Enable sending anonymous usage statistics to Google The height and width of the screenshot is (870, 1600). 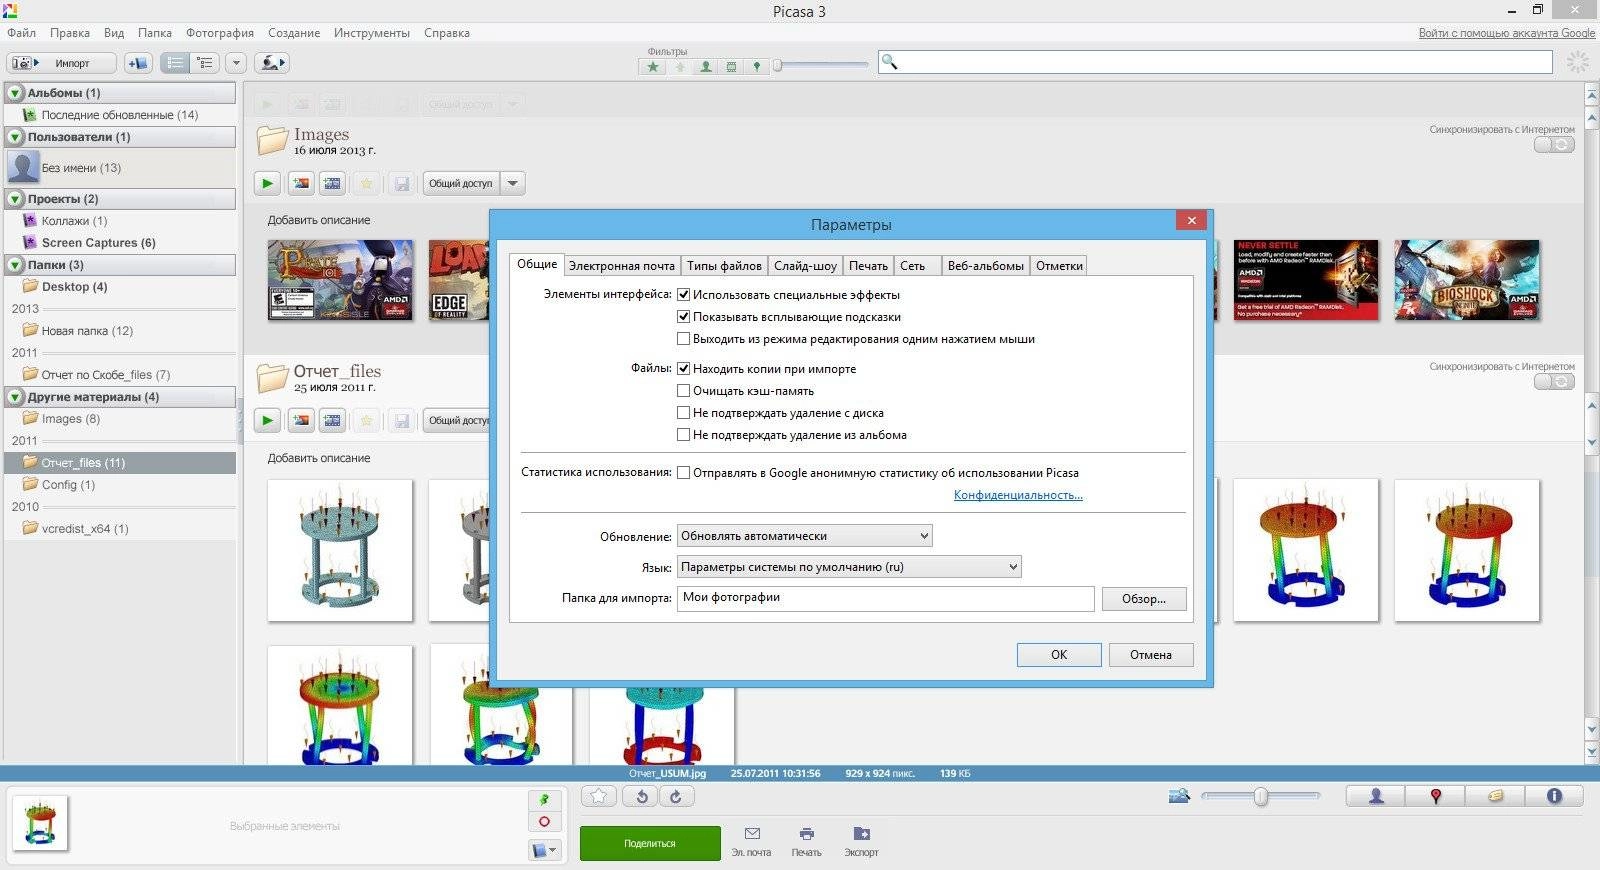[x=684, y=473]
